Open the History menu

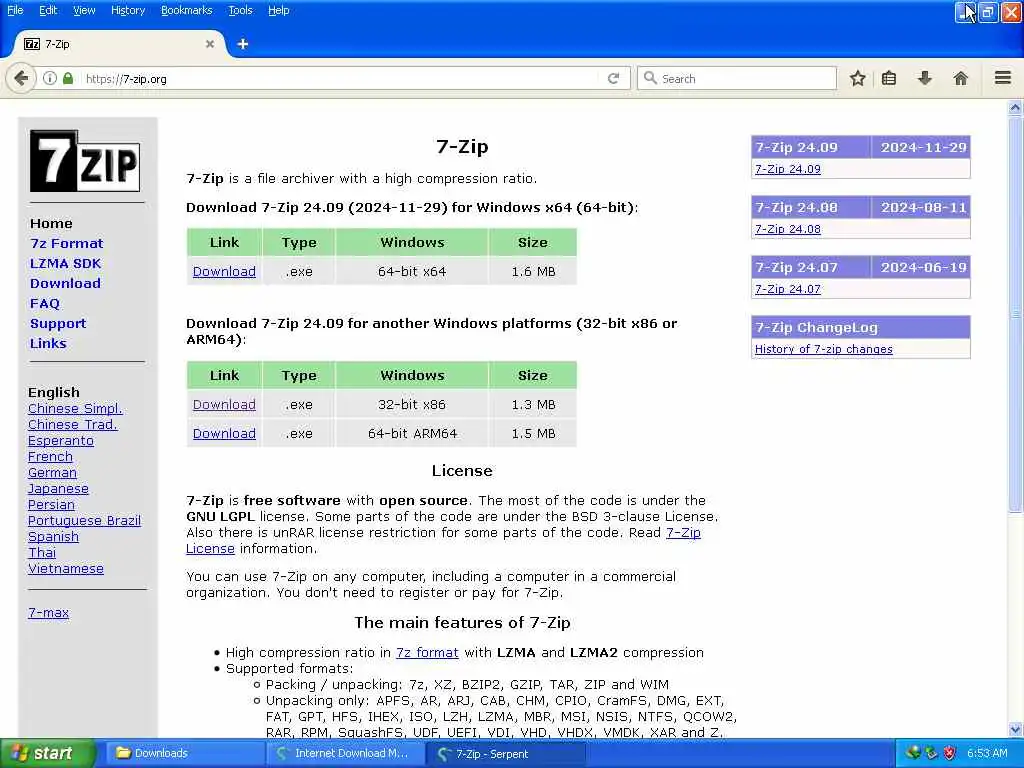128,10
